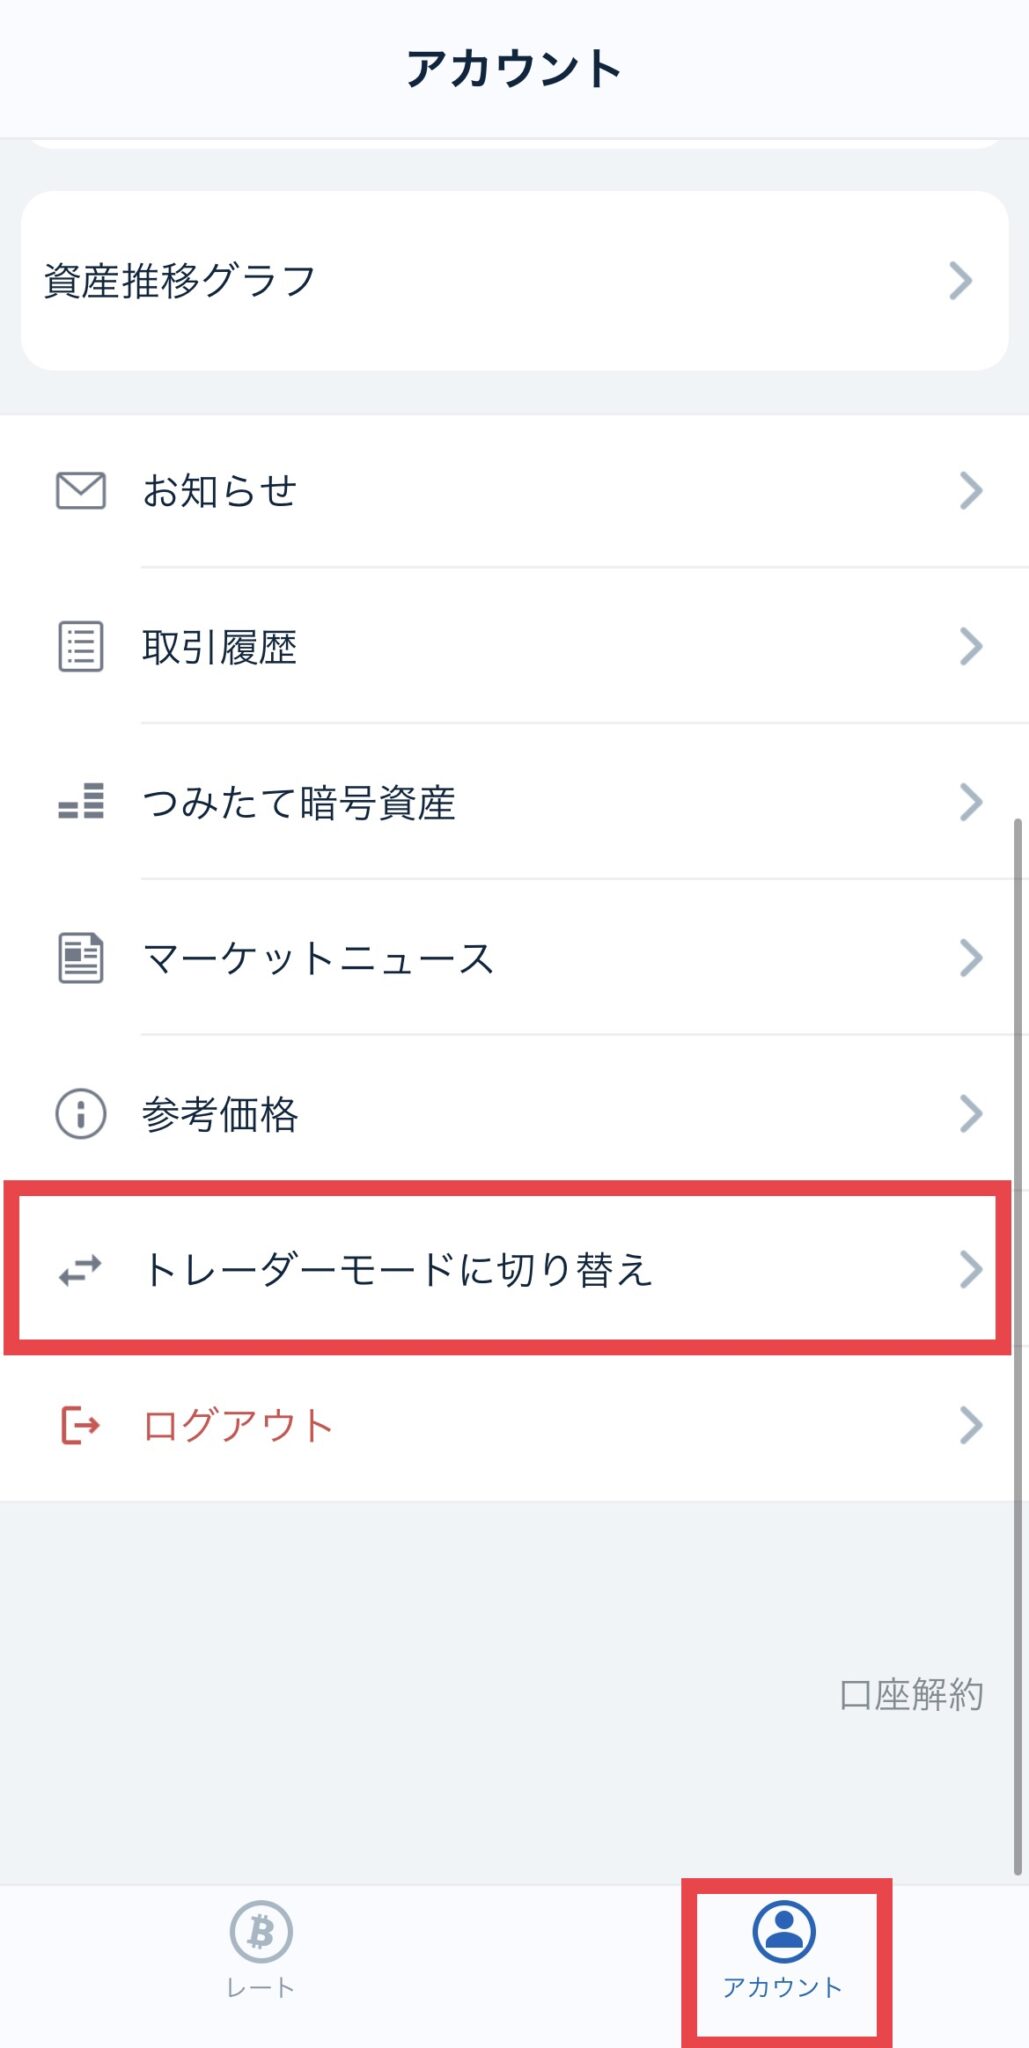The image size is (1029, 2048).
Task: Select the swap arrows icon for trader mode
Action: (81, 1270)
